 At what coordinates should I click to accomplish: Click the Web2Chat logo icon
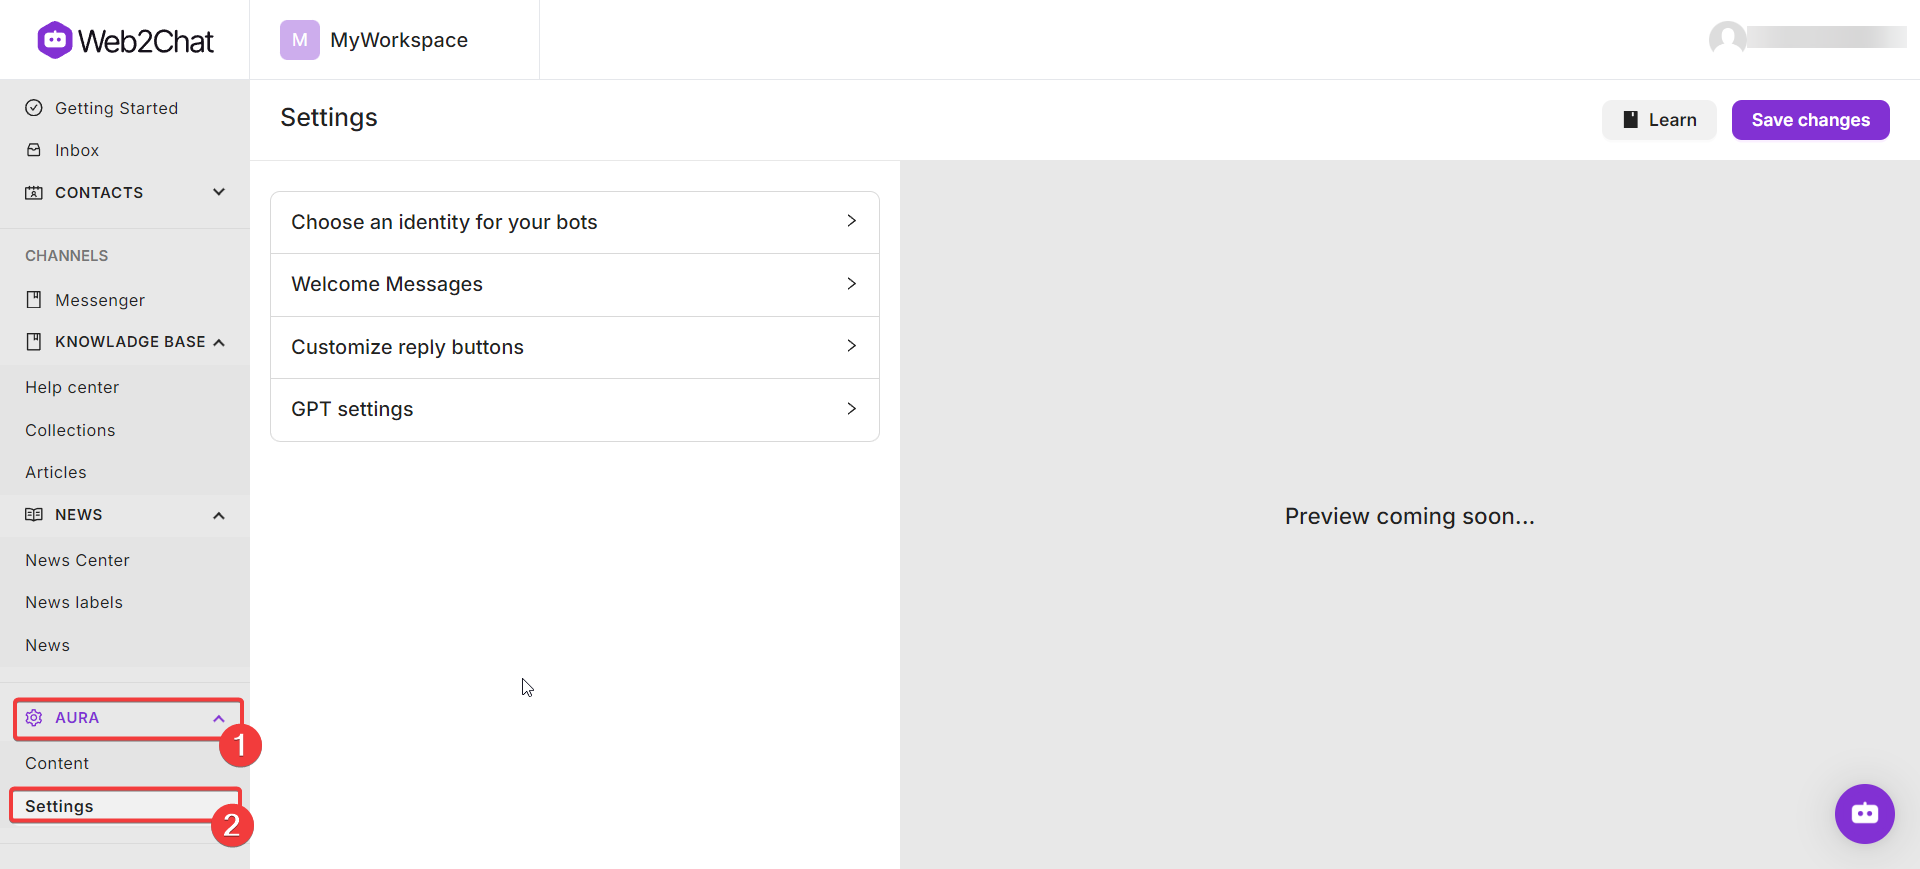pos(55,40)
